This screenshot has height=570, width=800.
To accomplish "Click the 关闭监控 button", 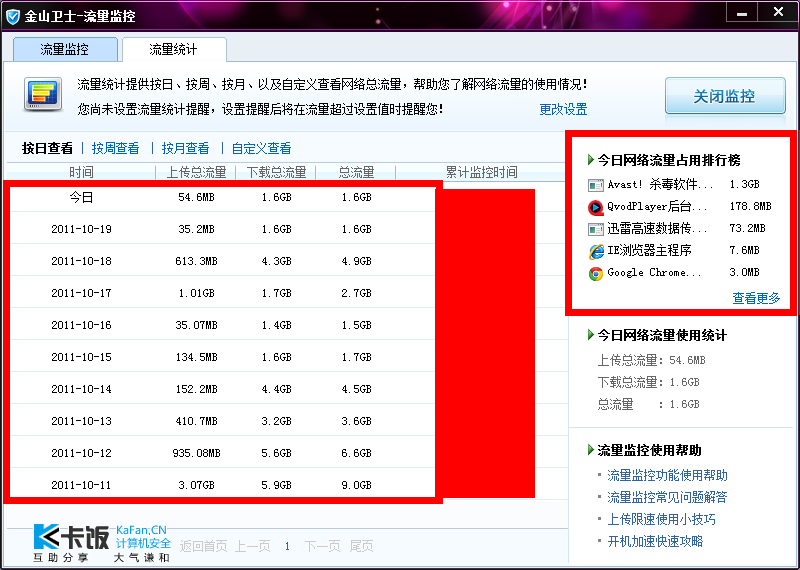I will click(725, 95).
